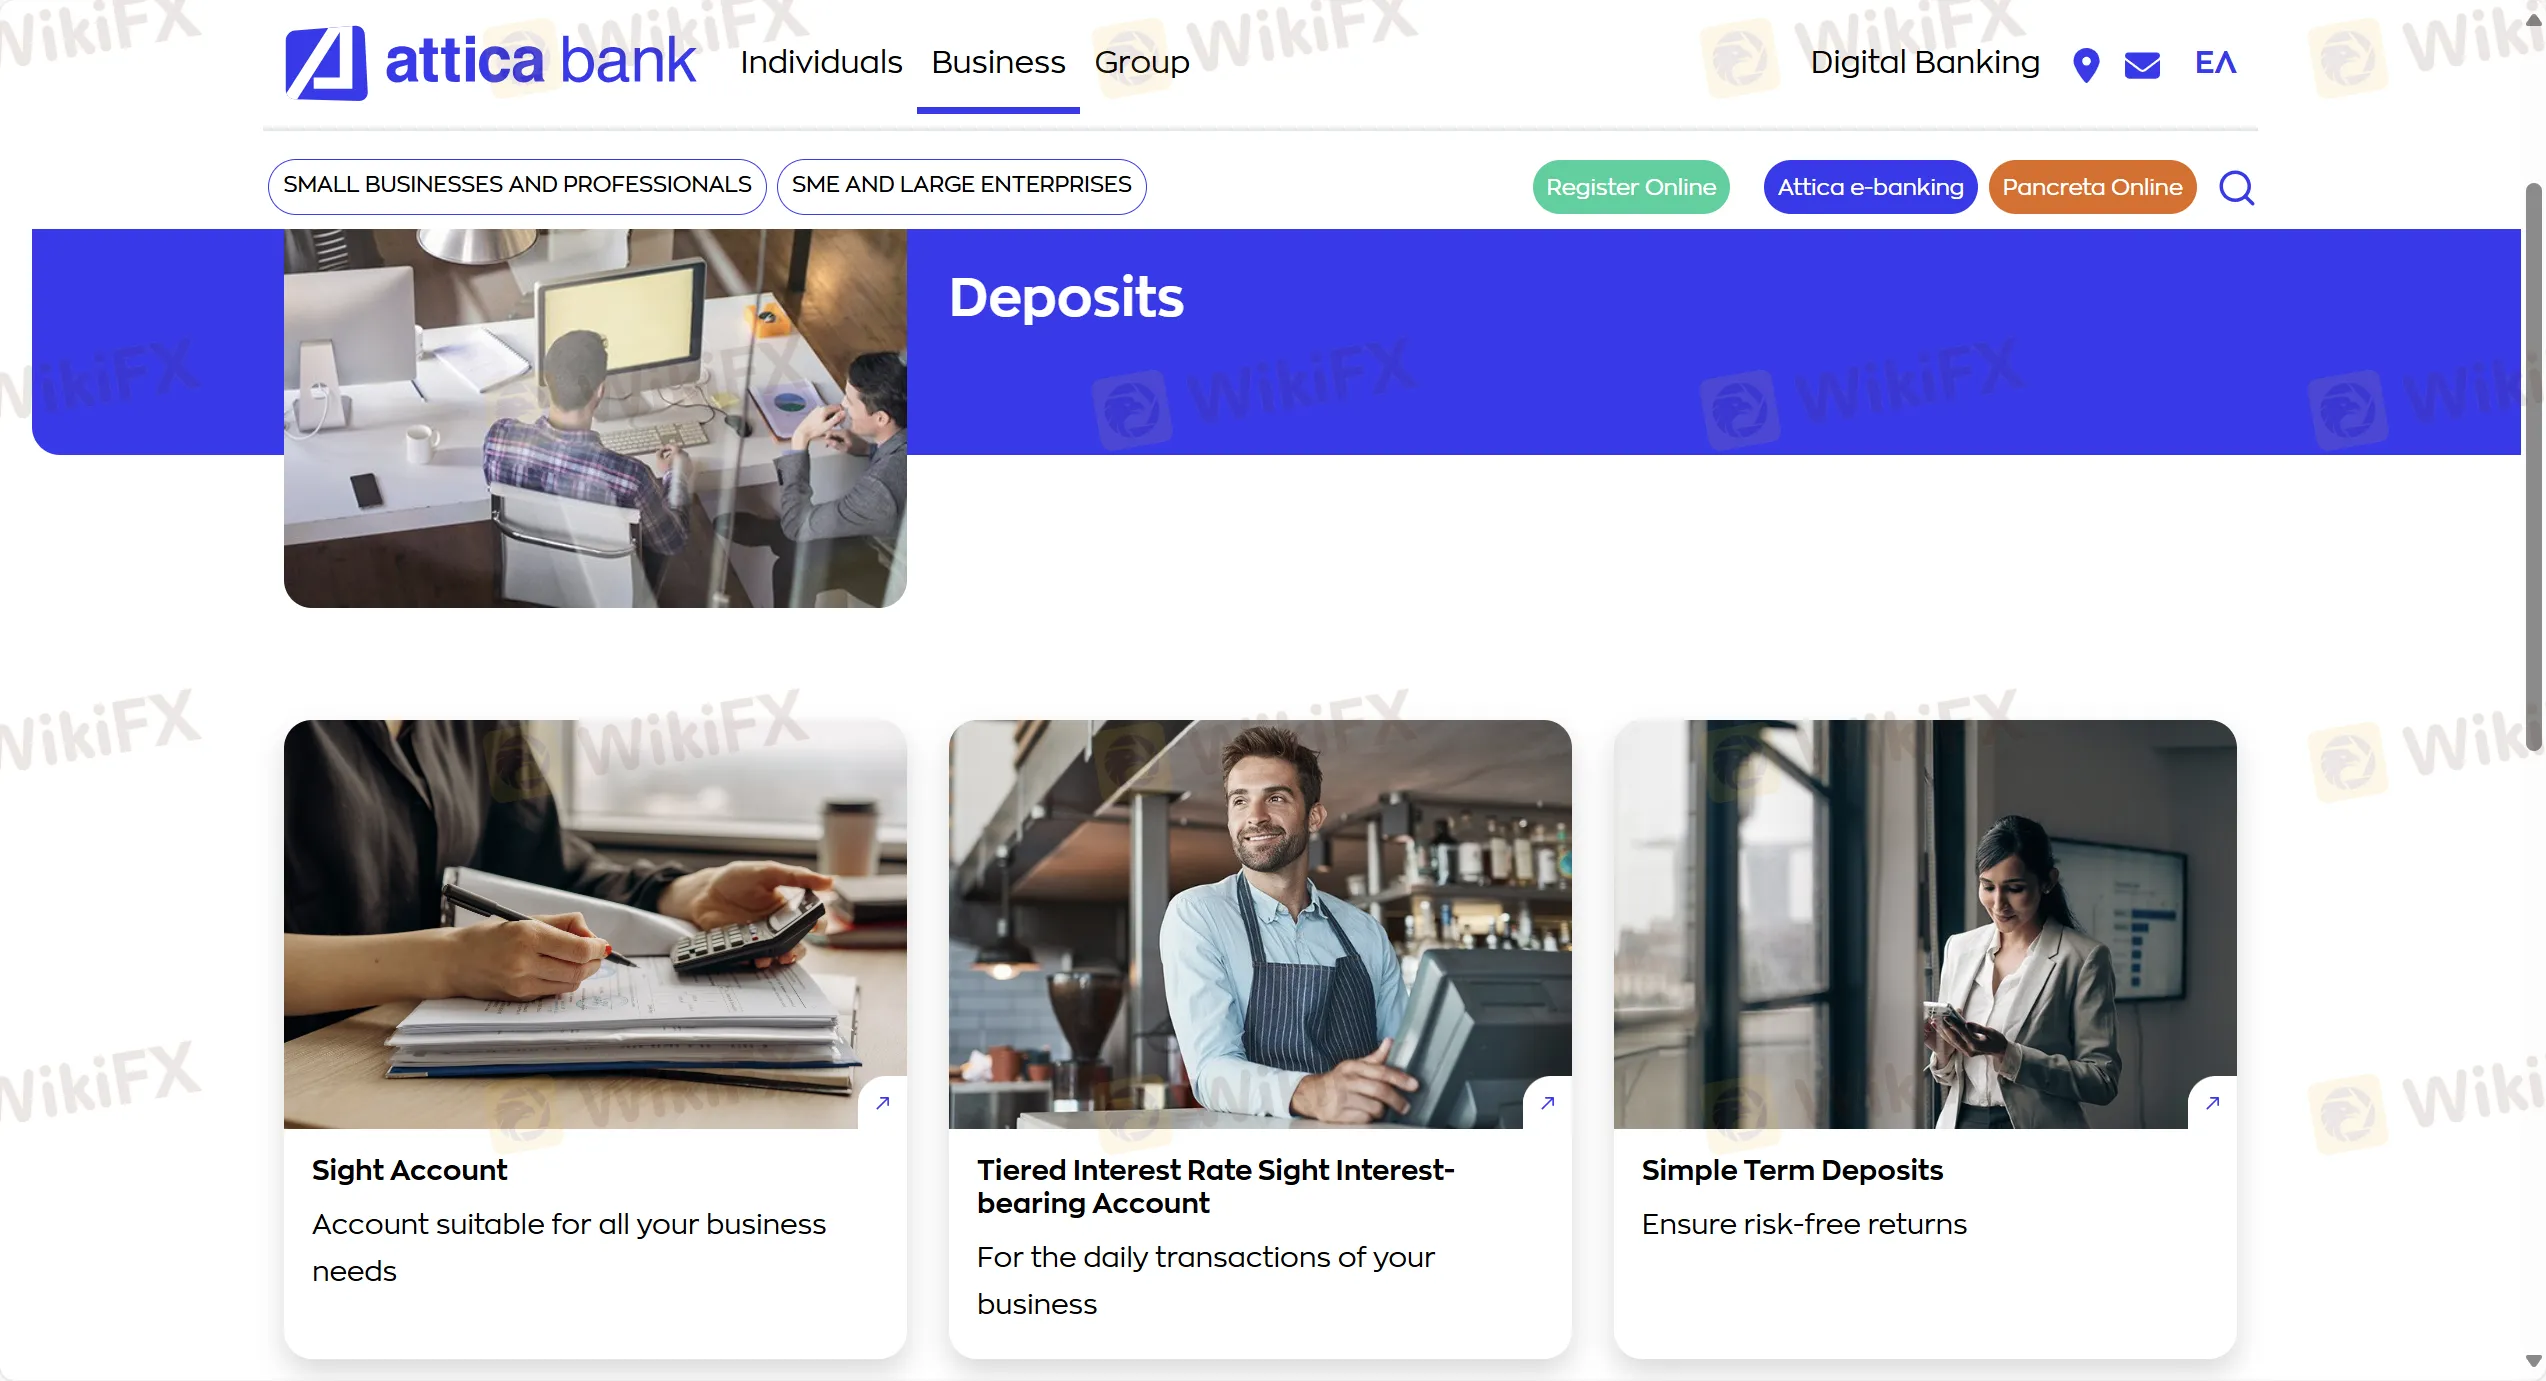Switch language with the ΕΛ toggle
Image resolution: width=2546 pixels, height=1381 pixels.
pos(2216,63)
